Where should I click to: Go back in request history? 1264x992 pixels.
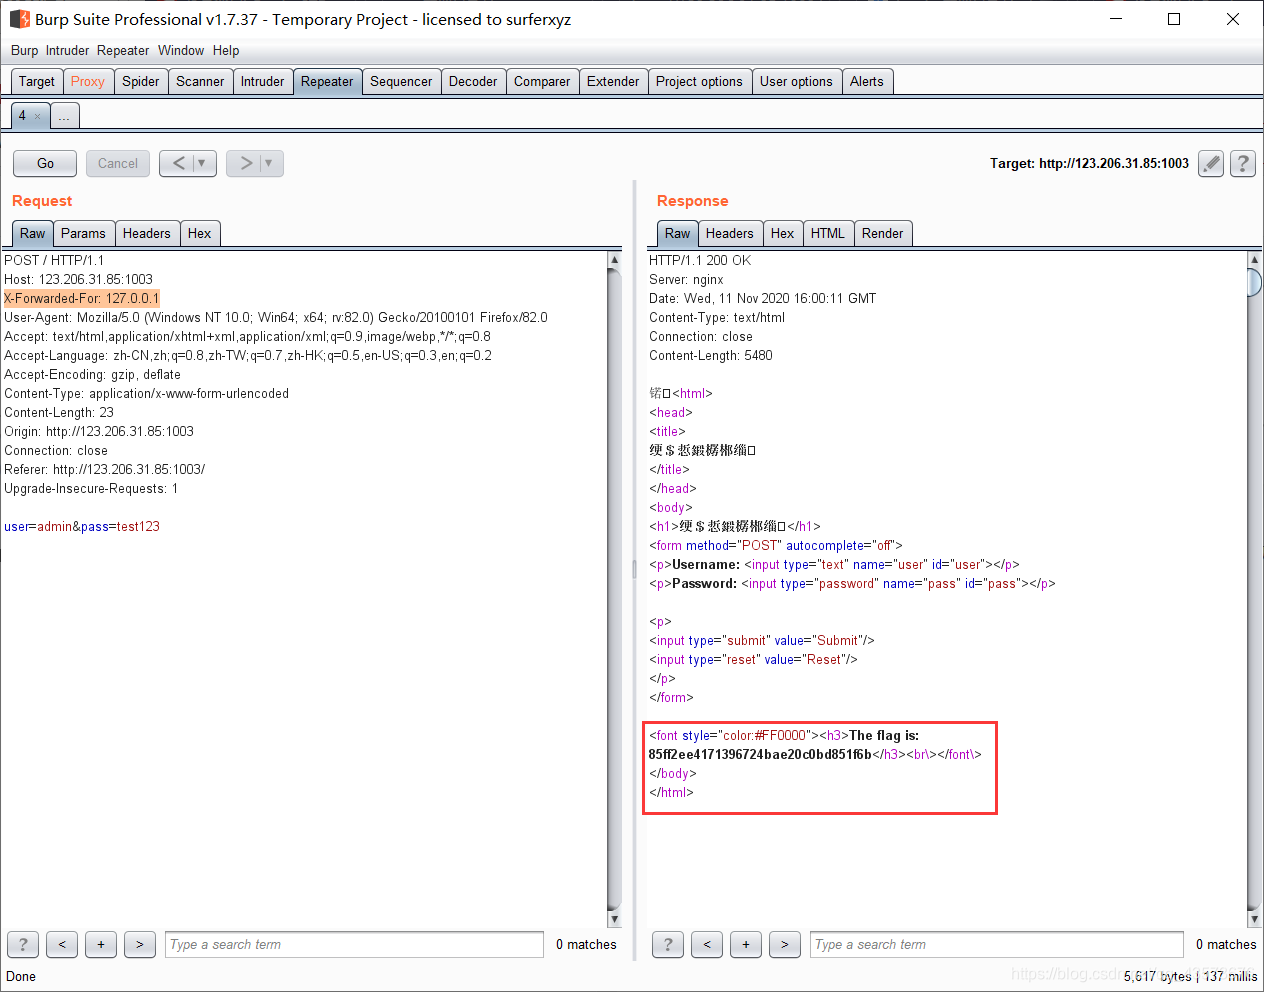[x=178, y=163]
